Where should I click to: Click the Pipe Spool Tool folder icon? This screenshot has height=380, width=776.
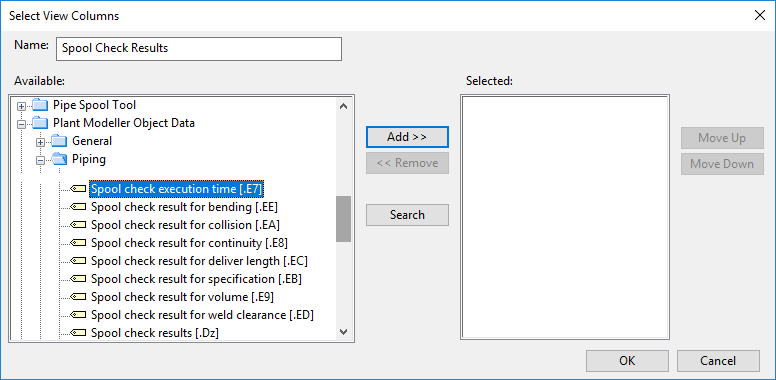[x=41, y=105]
